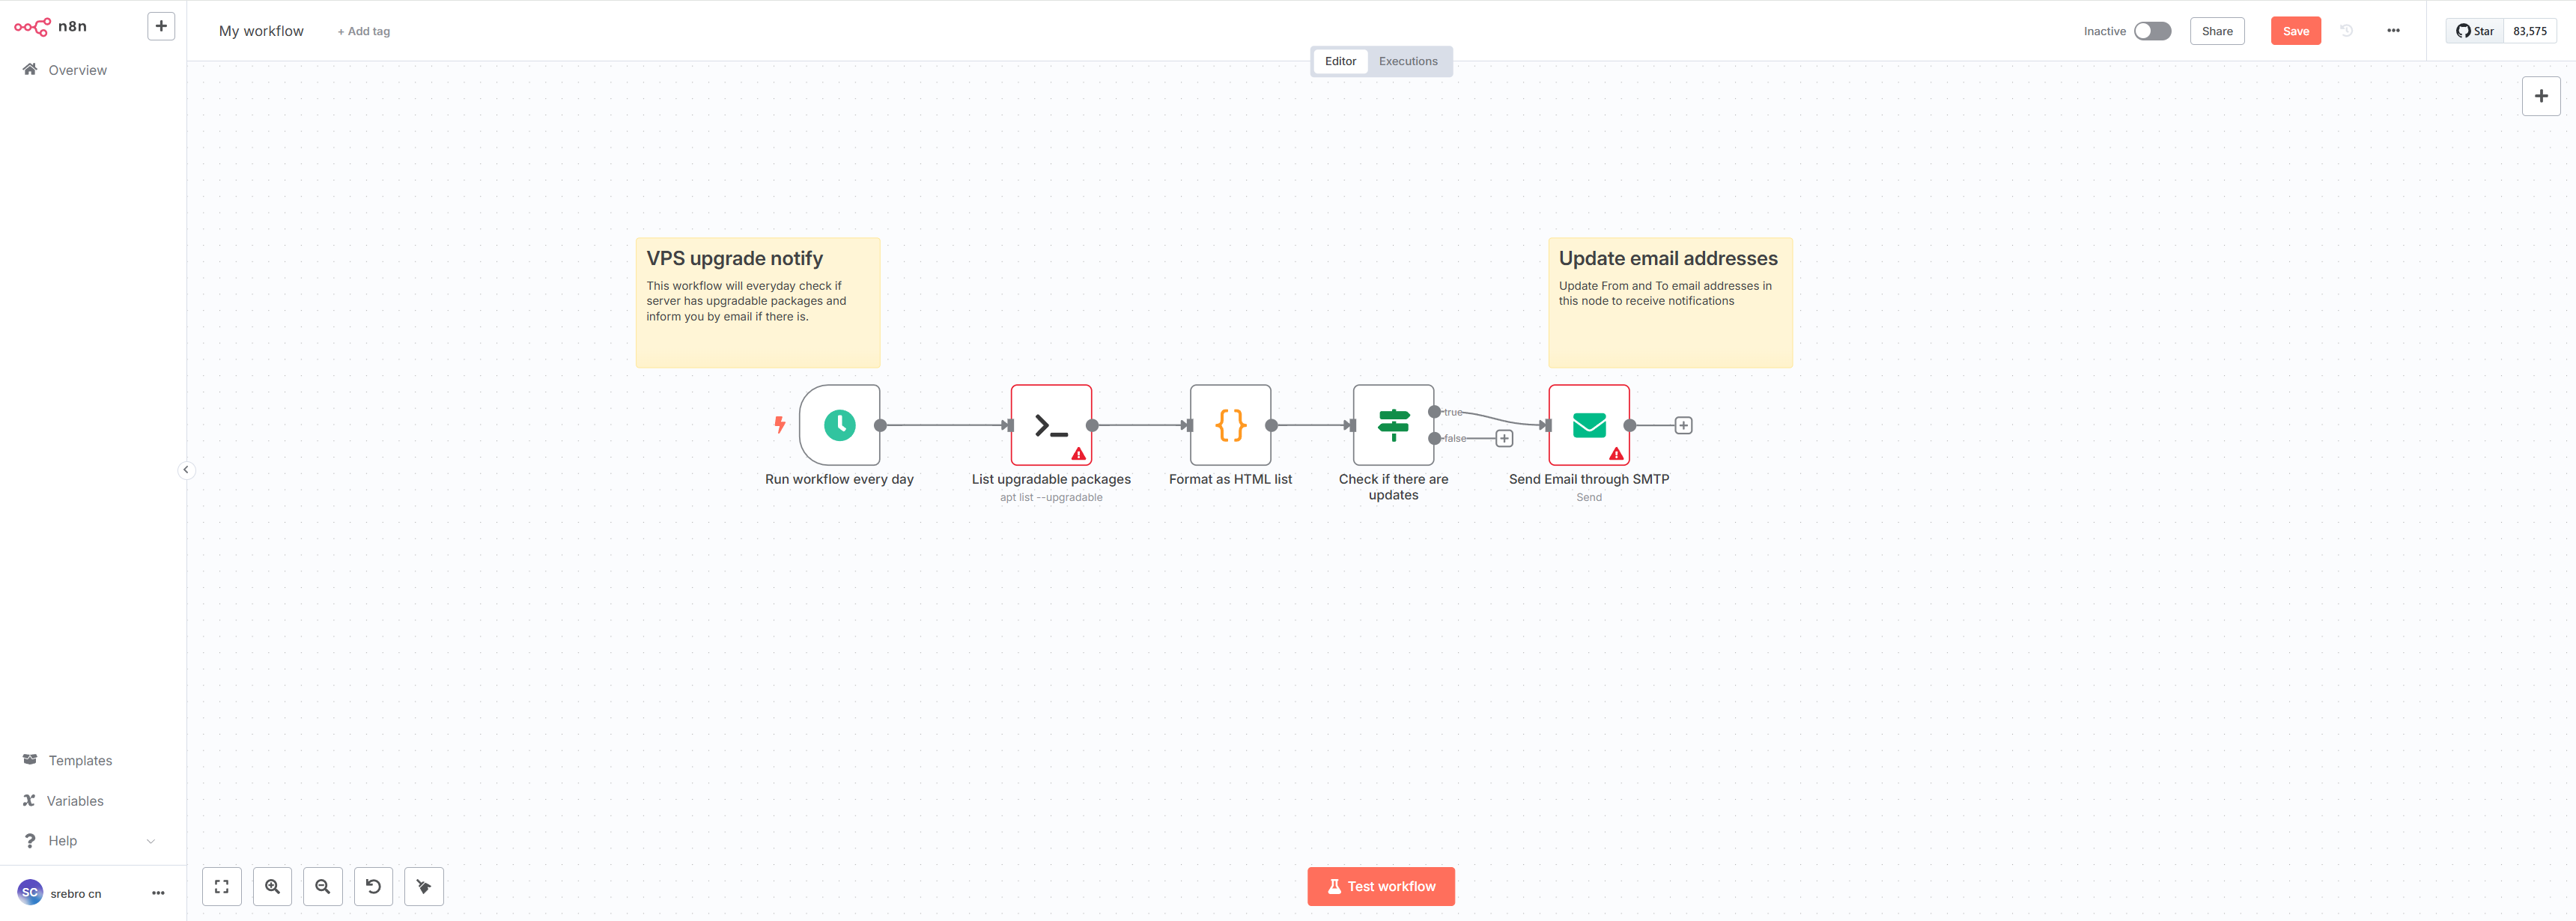2576x921 pixels.
Task: Switch to the Executions tab
Action: pos(1407,61)
